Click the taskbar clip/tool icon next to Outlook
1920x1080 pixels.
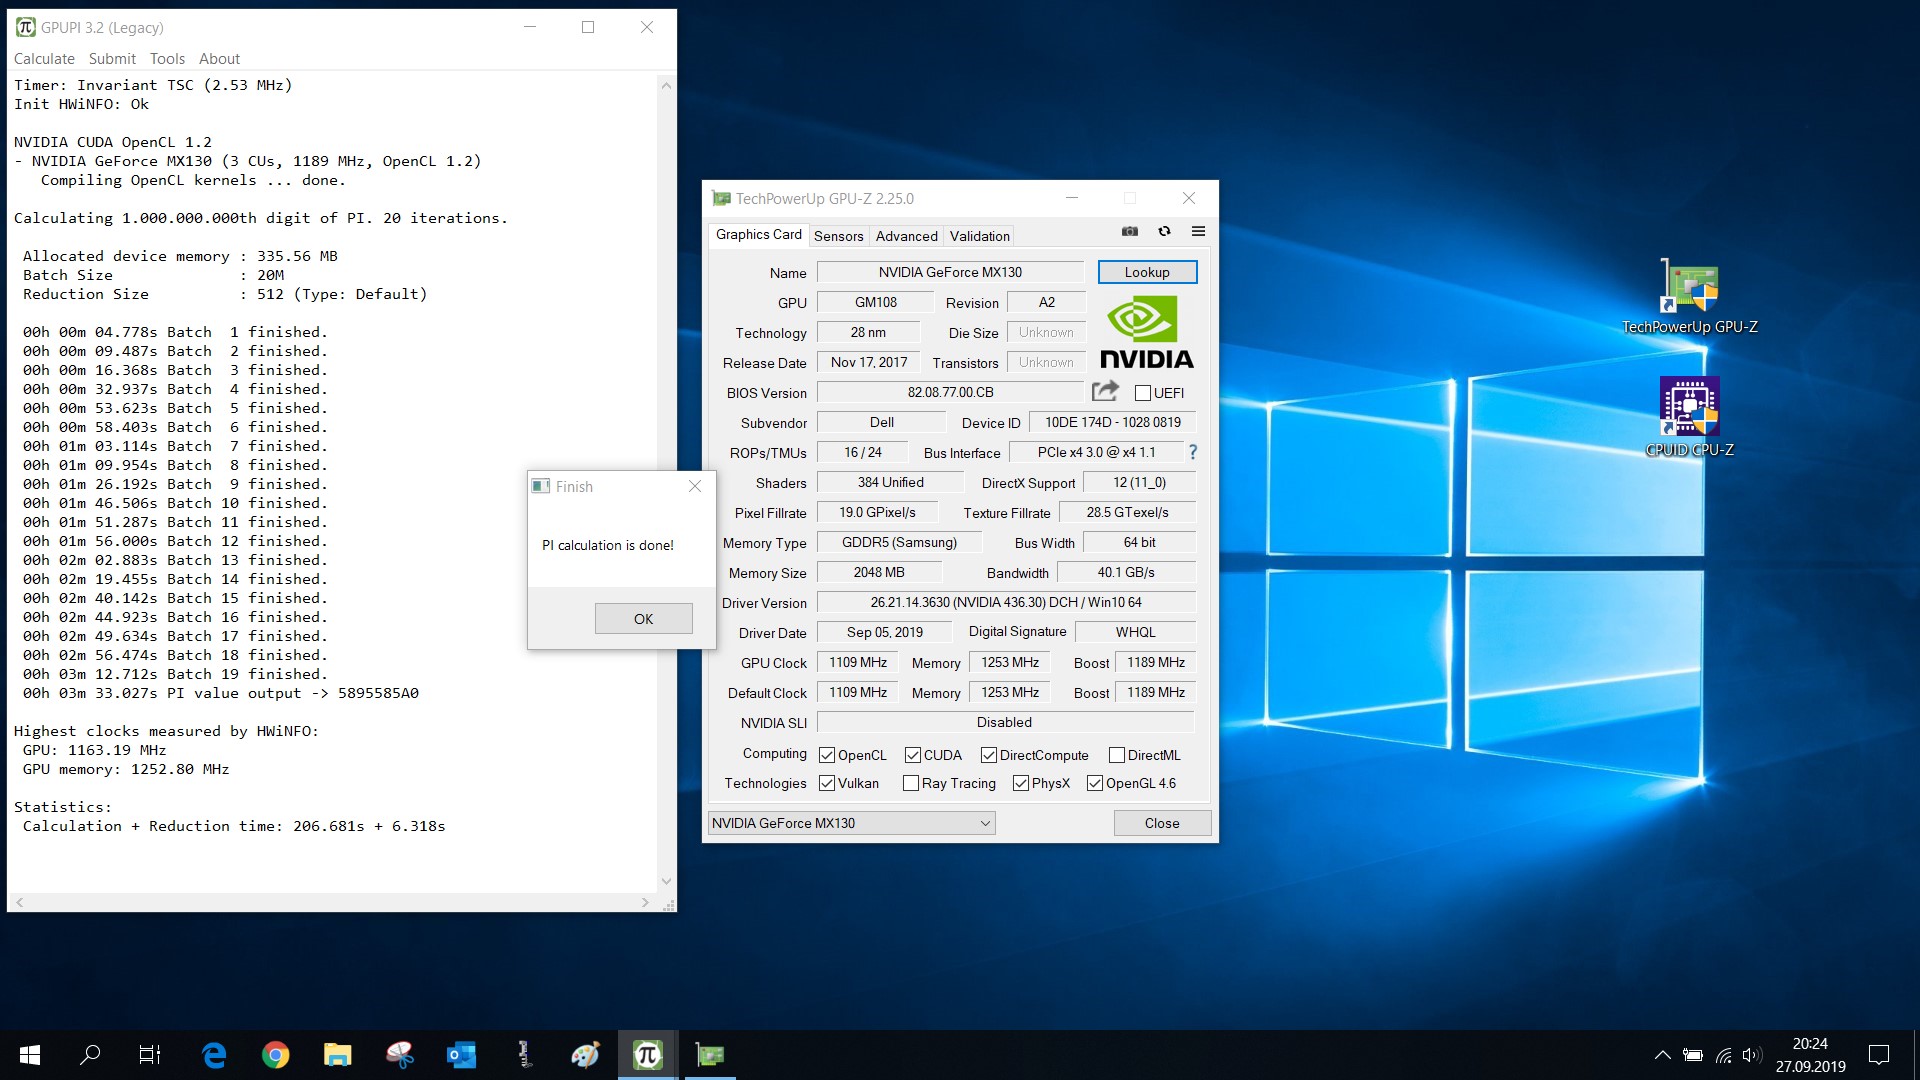524,1054
